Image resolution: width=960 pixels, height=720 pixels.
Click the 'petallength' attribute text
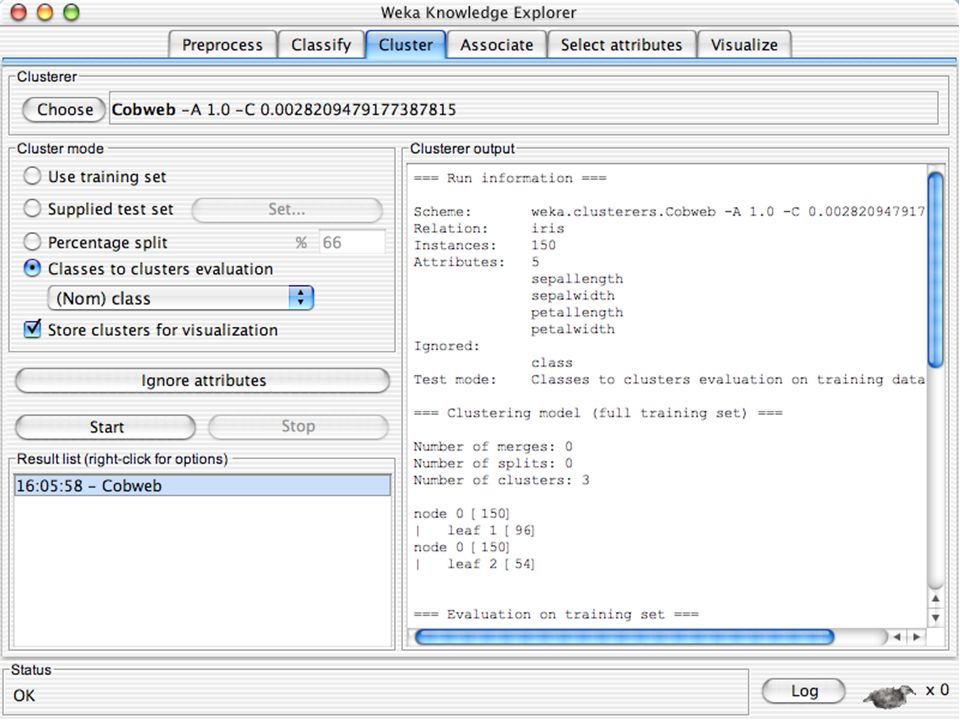tap(577, 312)
